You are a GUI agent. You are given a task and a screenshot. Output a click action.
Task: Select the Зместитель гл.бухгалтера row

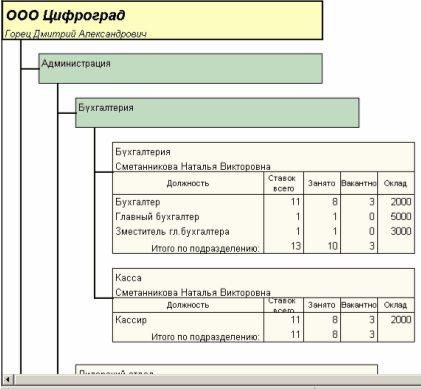coord(263,231)
